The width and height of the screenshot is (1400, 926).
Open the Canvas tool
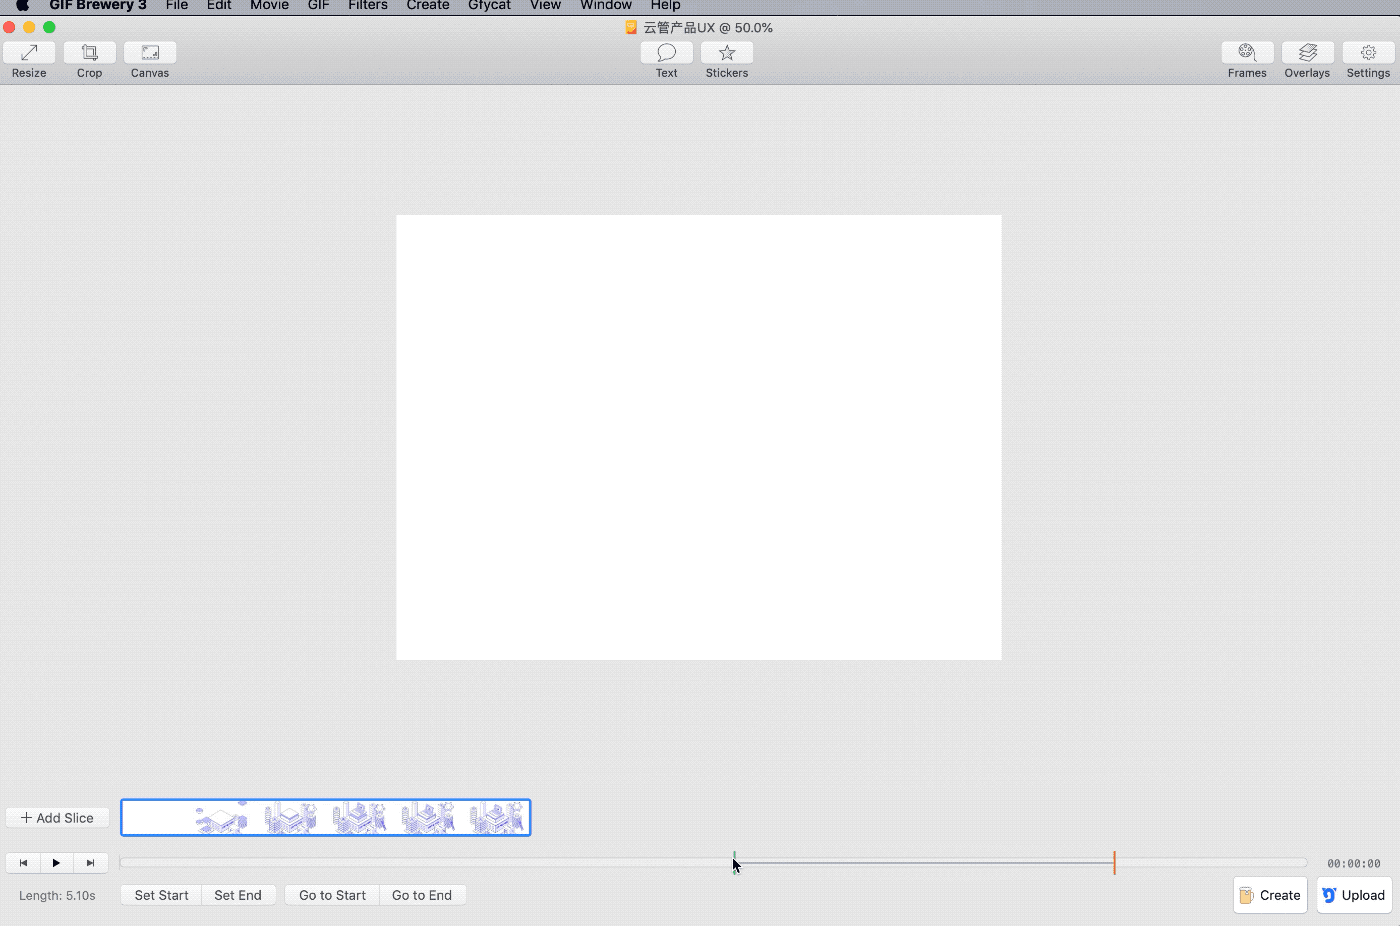[150, 53]
